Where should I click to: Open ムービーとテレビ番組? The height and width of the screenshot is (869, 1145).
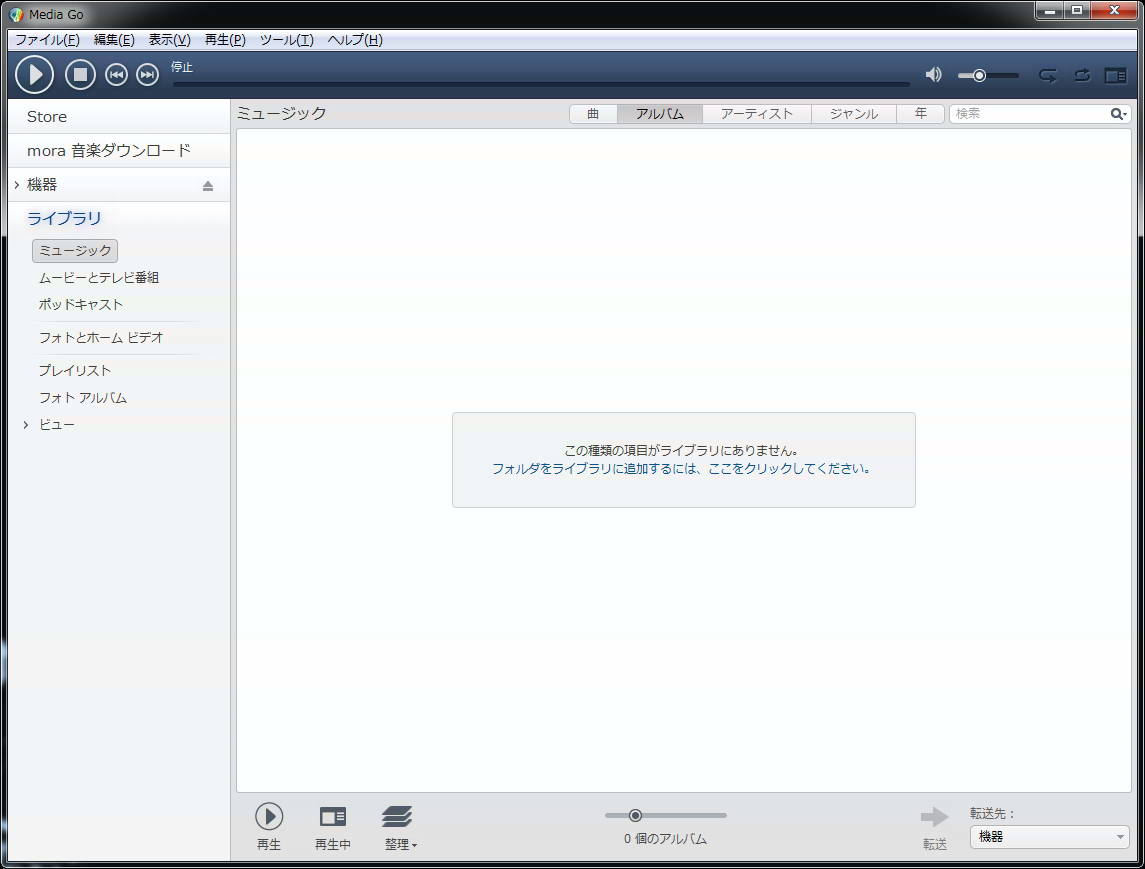tap(99, 277)
